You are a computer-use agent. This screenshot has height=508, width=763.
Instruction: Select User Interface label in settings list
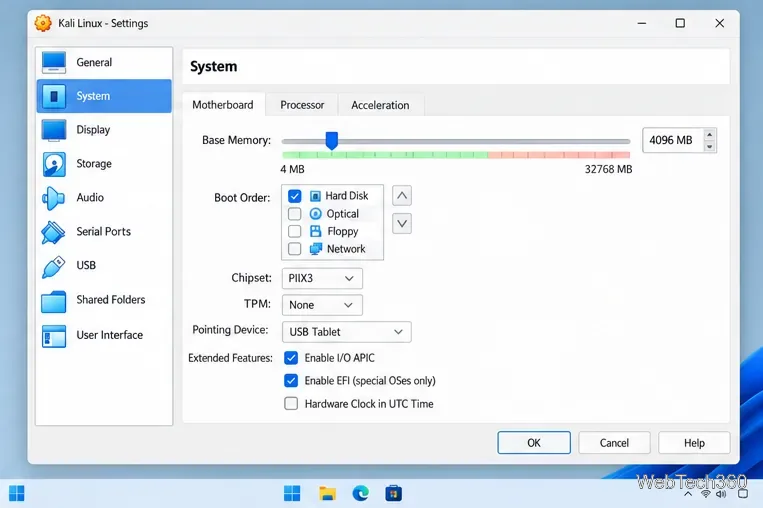pos(109,335)
